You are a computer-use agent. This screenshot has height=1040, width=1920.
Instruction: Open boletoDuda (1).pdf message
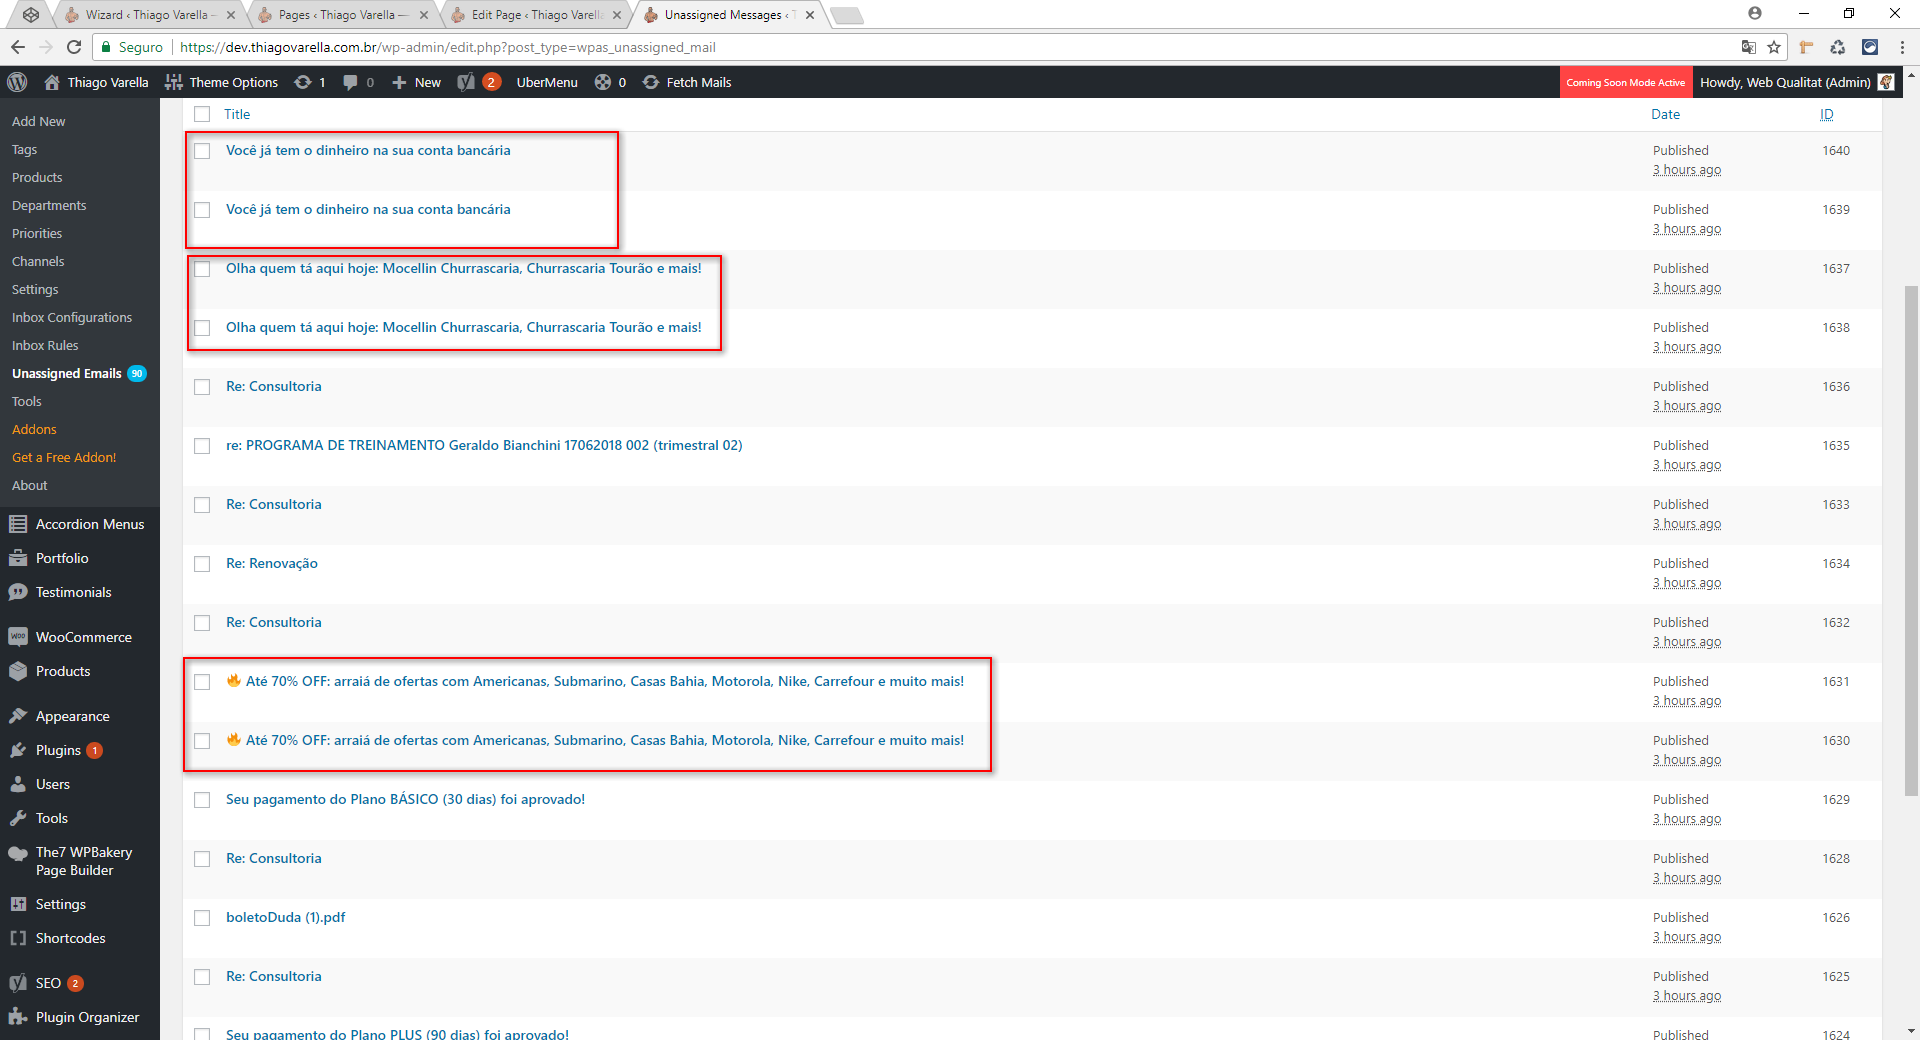point(286,917)
